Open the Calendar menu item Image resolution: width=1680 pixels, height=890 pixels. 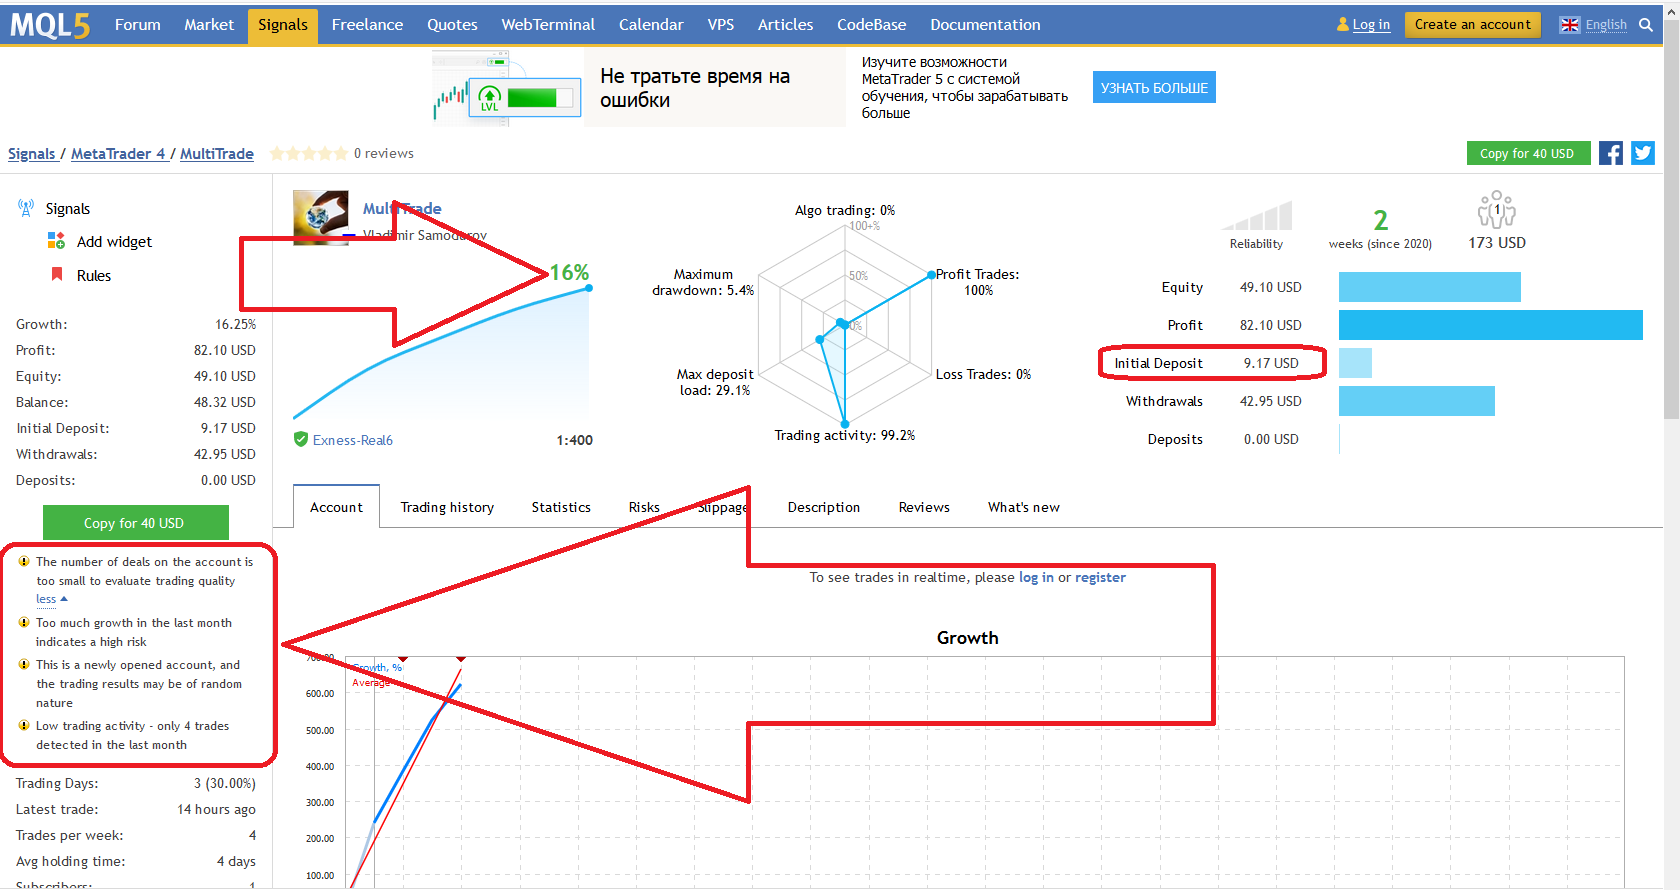click(x=651, y=25)
